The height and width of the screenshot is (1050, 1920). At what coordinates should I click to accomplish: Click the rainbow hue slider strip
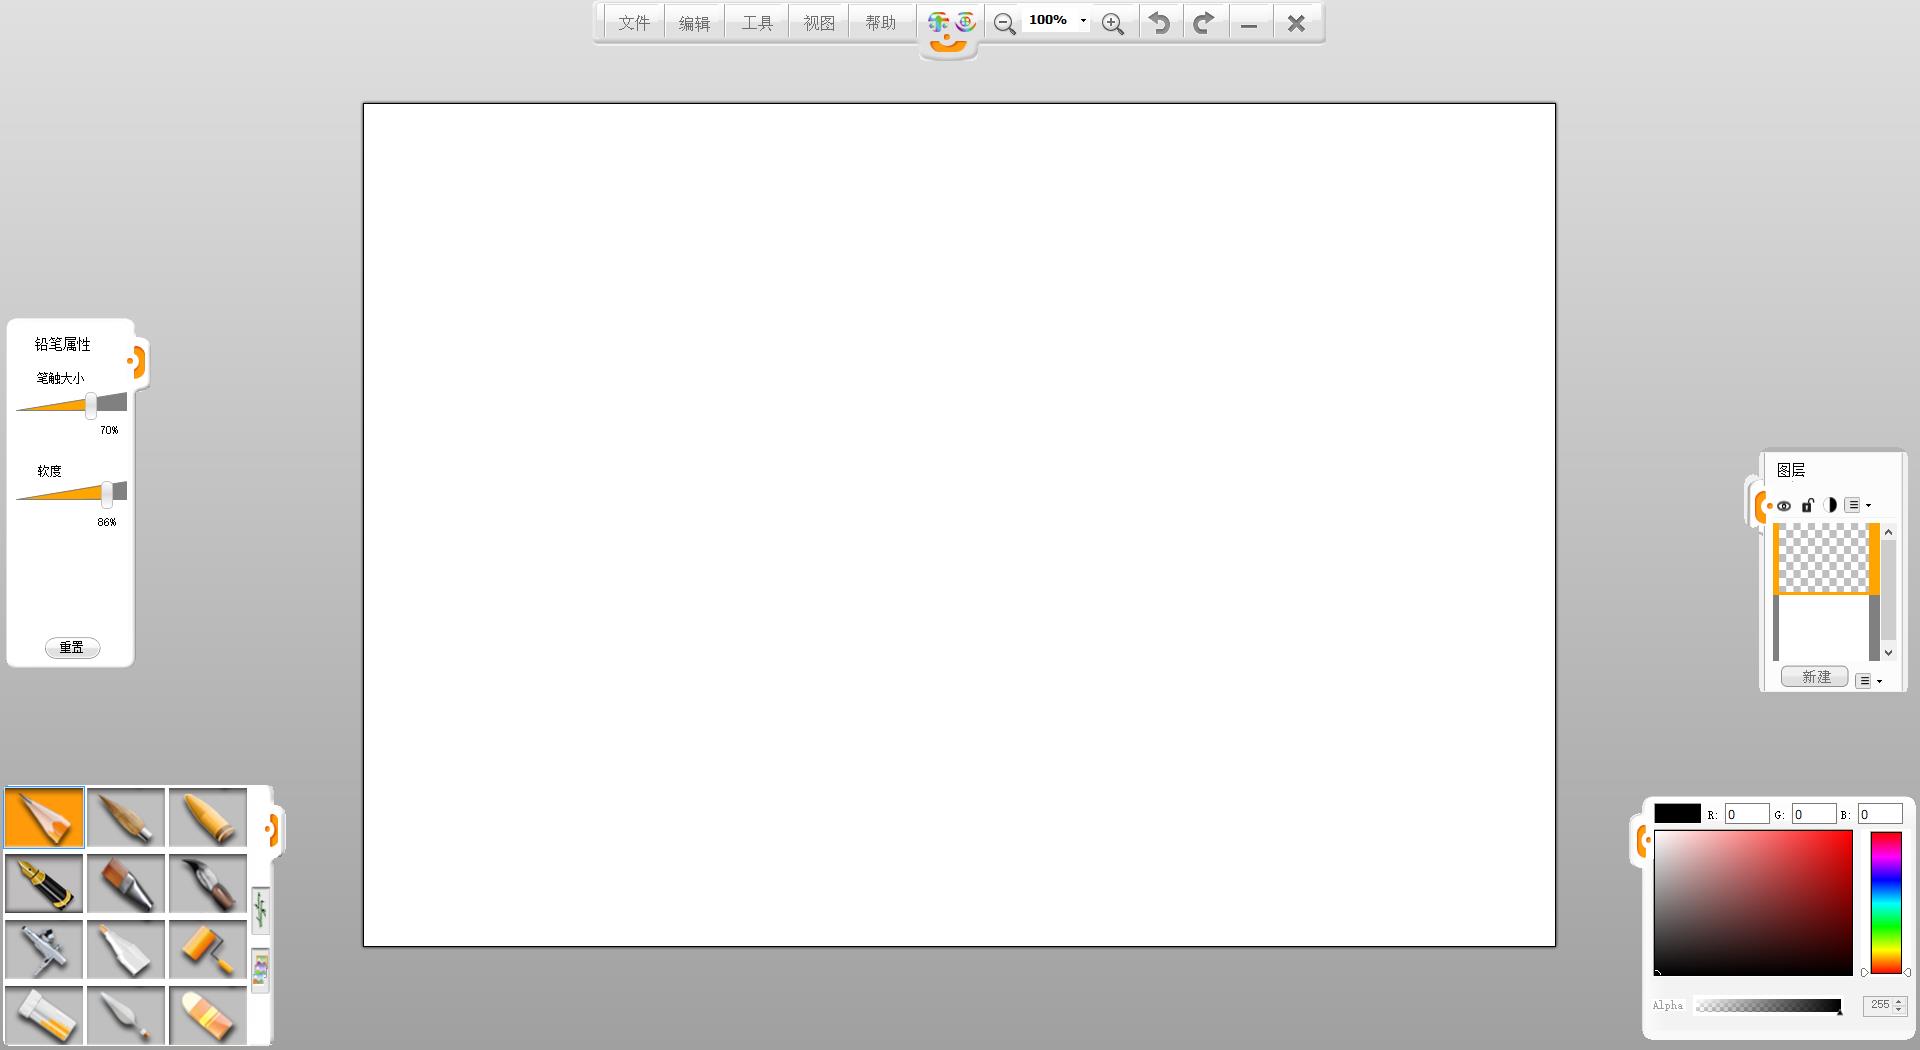click(1886, 902)
